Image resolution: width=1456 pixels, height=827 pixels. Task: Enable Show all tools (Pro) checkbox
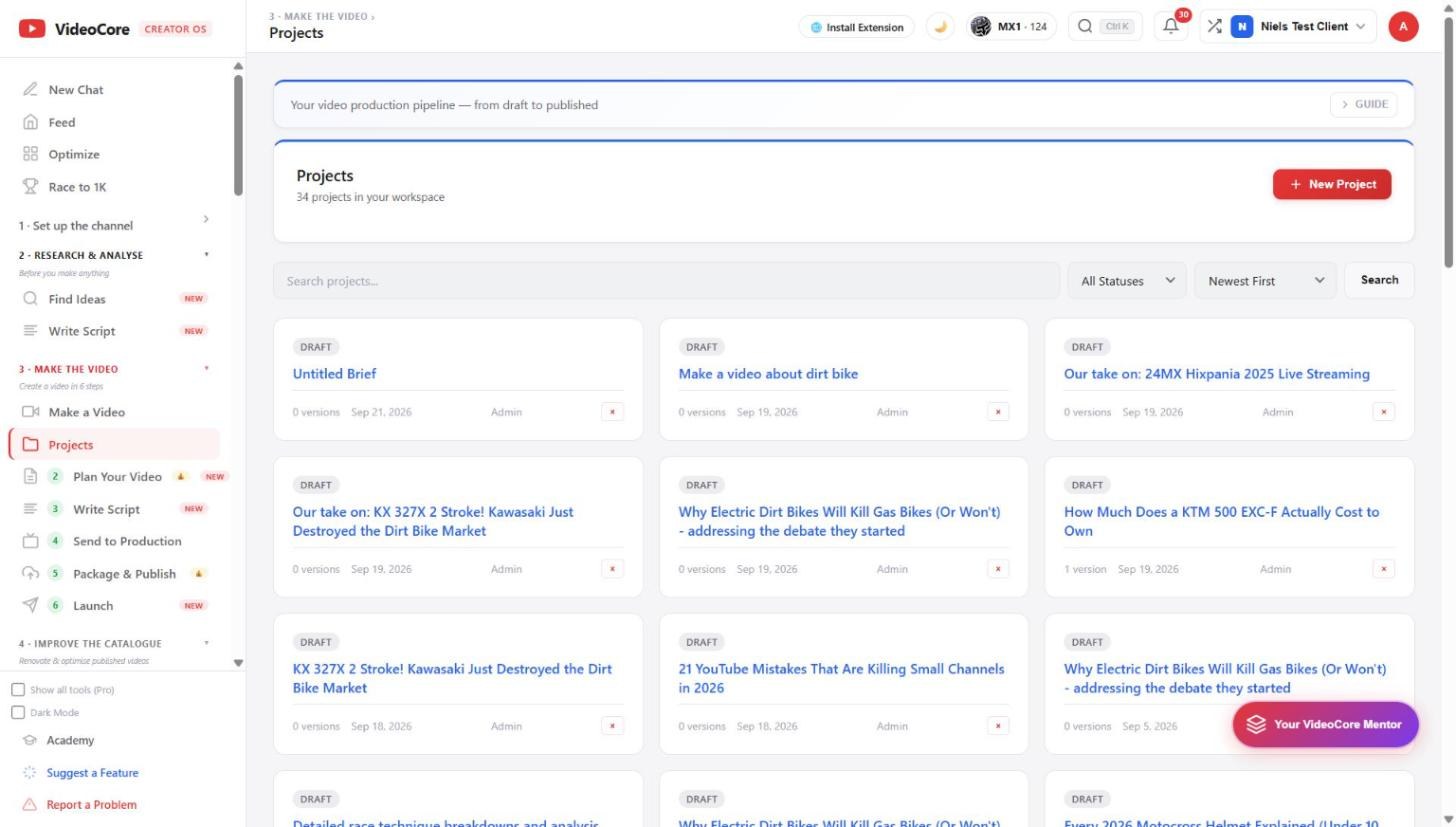tap(18, 690)
